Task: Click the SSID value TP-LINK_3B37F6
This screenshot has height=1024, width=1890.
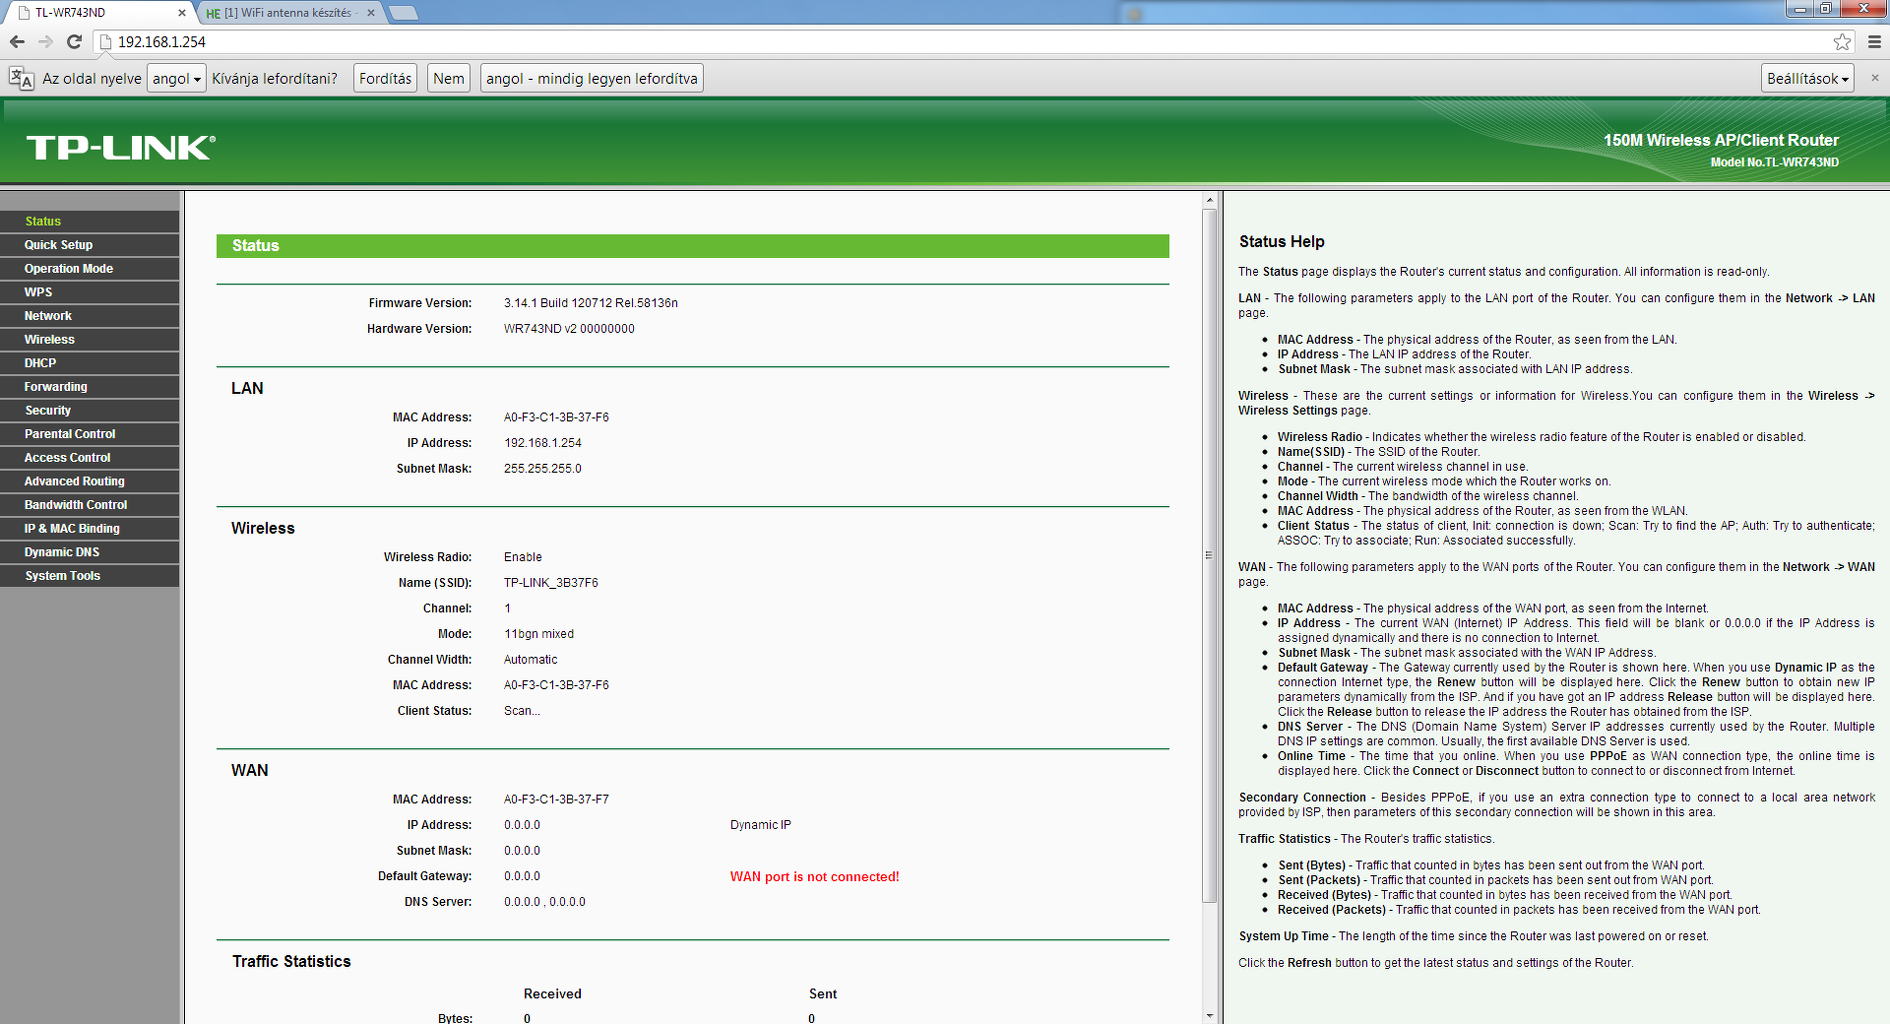Action: tap(551, 583)
